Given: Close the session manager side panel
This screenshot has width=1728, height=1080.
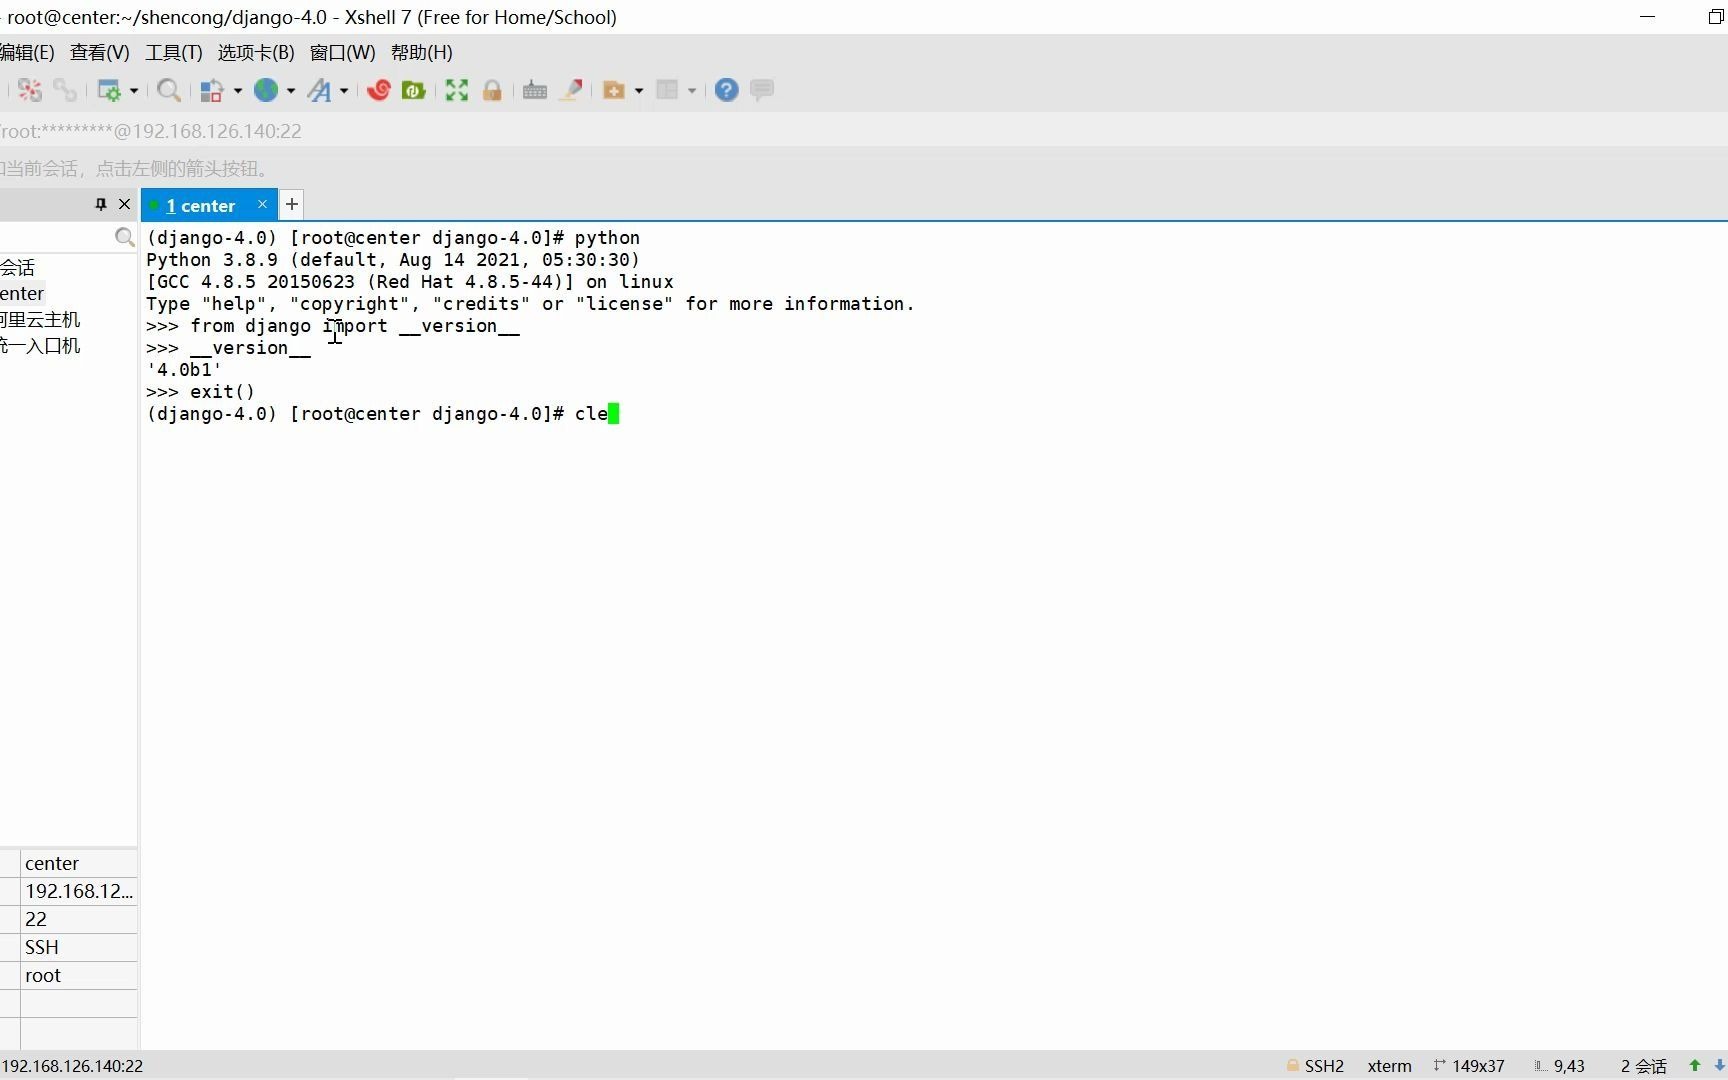Looking at the screenshot, I should 124,204.
